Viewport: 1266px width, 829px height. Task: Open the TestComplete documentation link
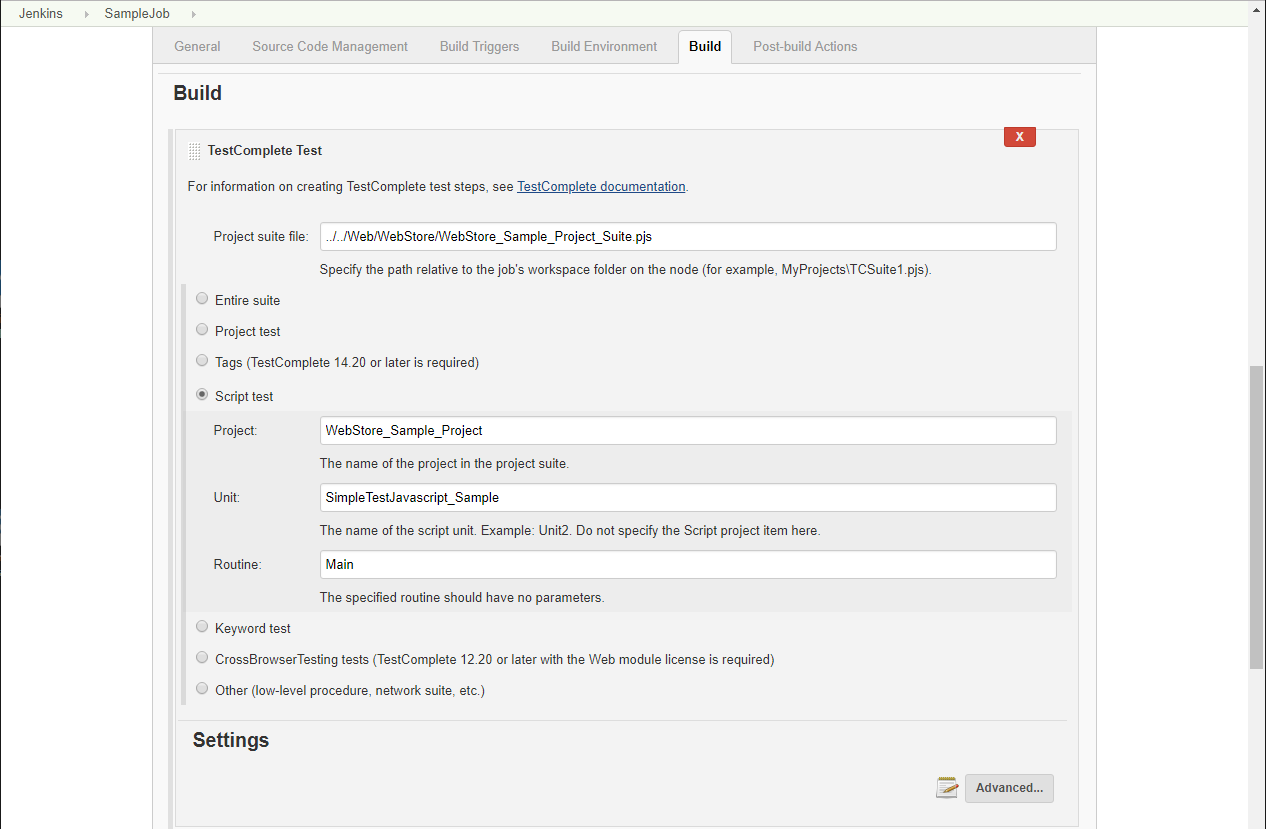pyautogui.click(x=601, y=186)
